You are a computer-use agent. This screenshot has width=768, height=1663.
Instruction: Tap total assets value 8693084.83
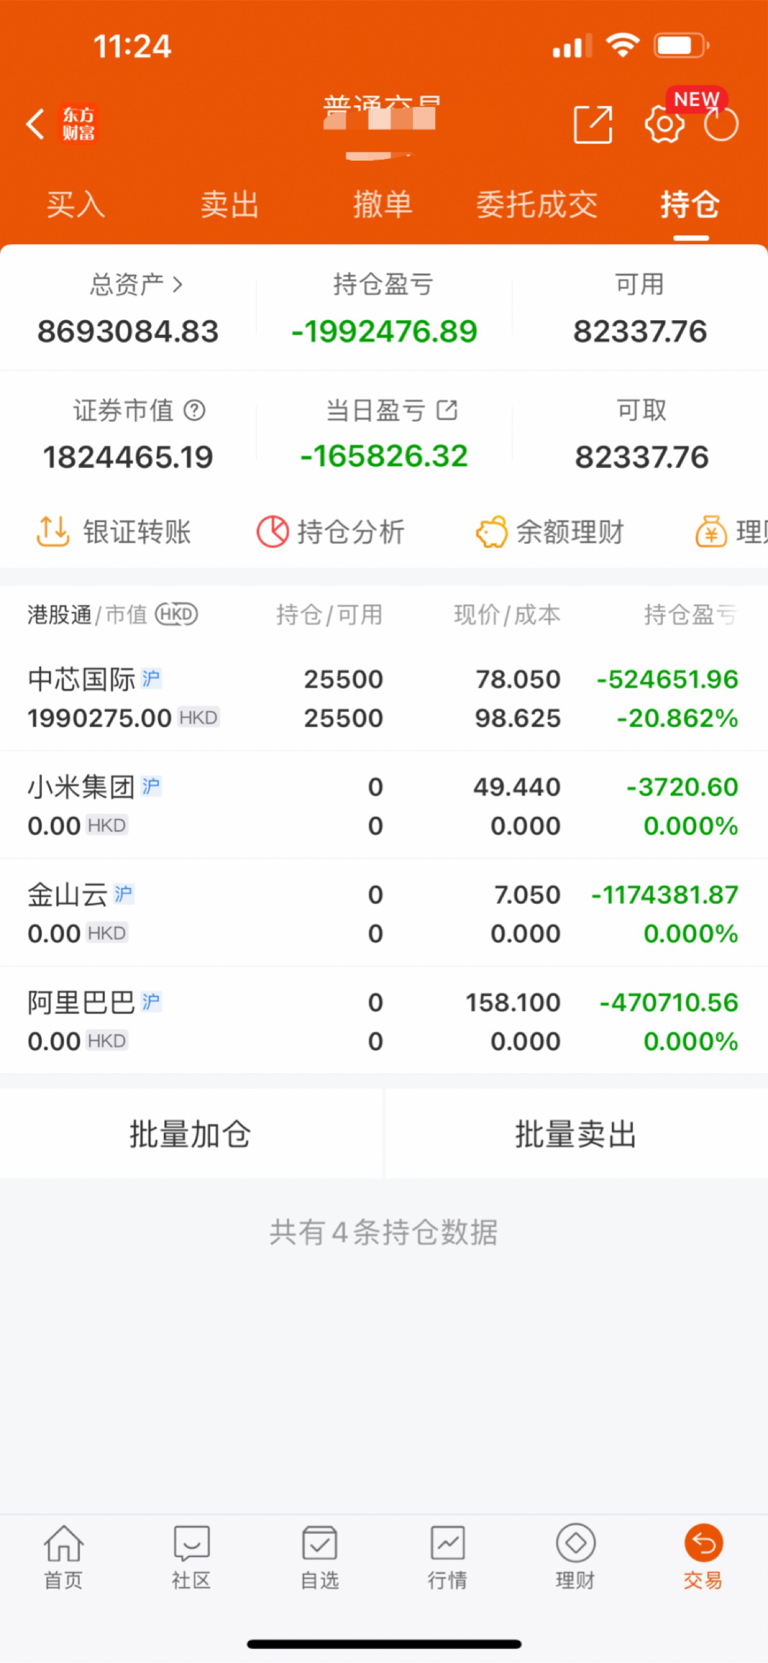pyautogui.click(x=128, y=331)
